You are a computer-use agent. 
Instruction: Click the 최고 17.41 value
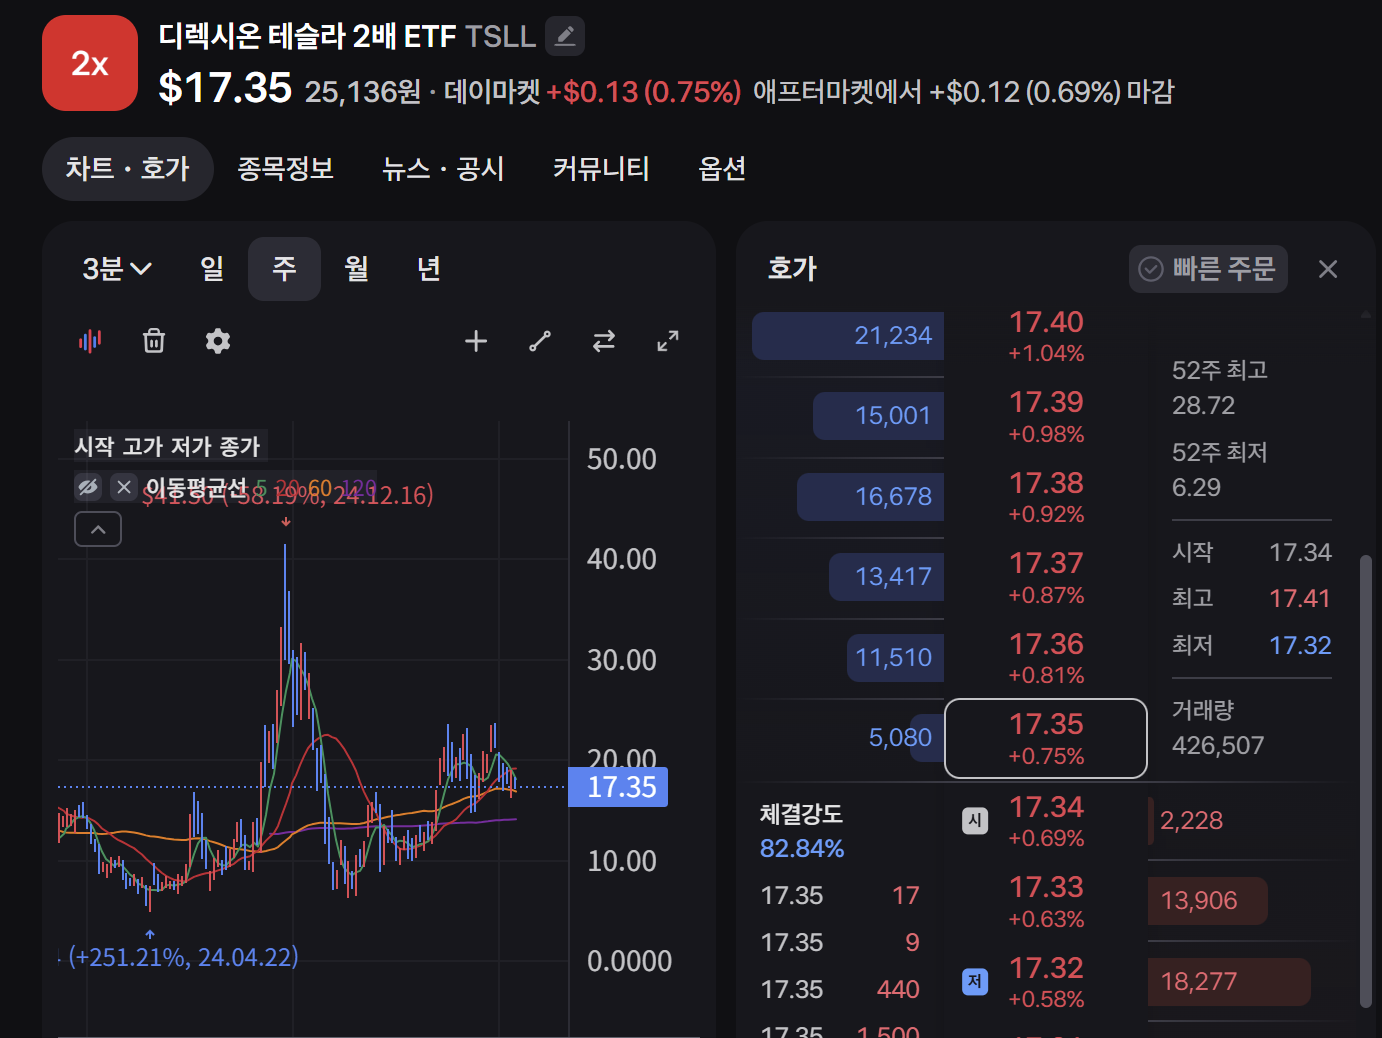pos(1299,599)
